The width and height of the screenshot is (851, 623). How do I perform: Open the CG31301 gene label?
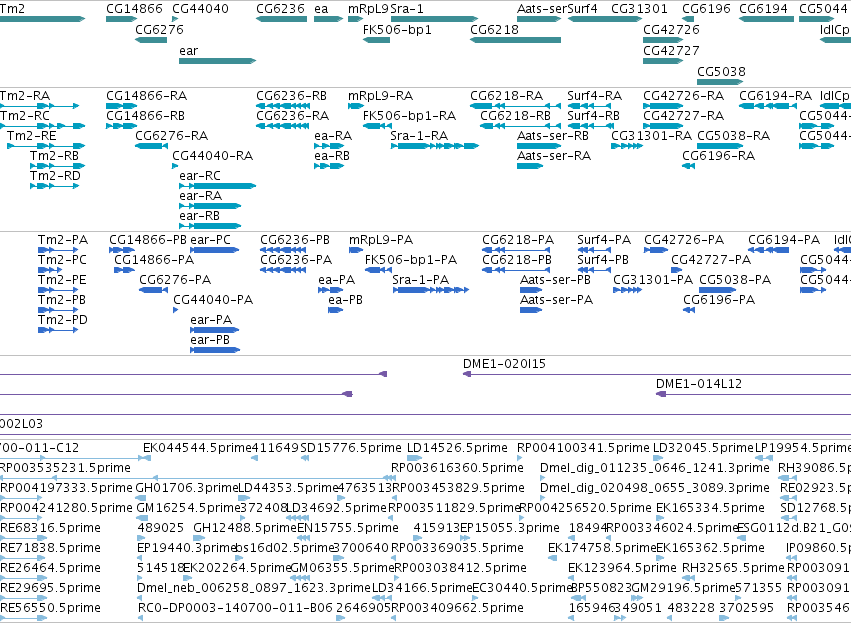639,9
